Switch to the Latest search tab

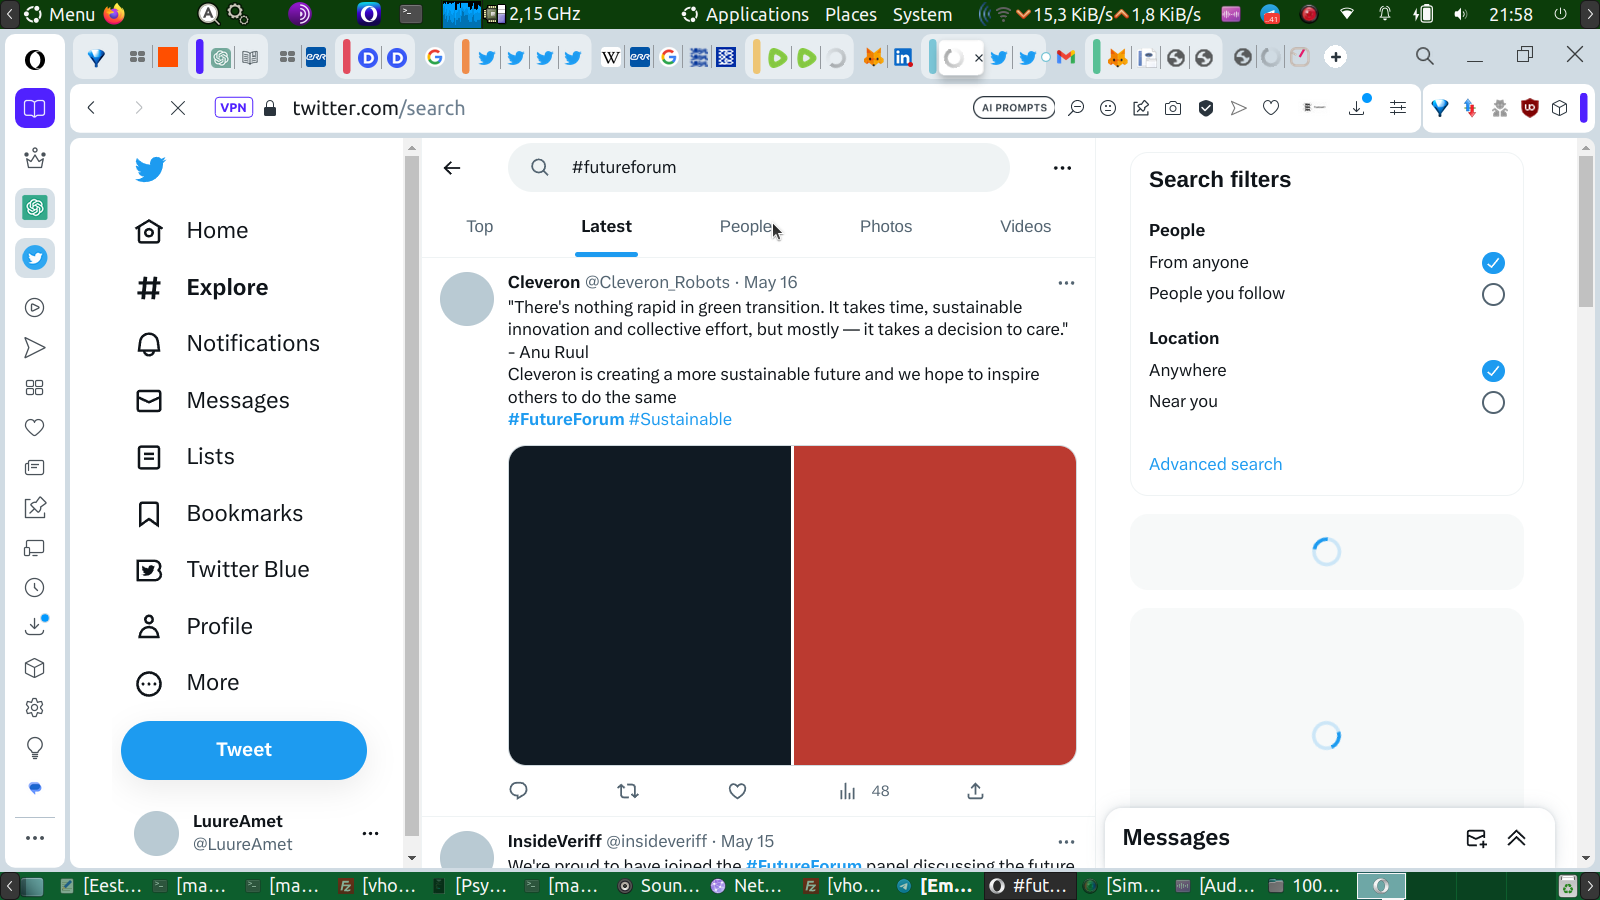click(x=606, y=227)
